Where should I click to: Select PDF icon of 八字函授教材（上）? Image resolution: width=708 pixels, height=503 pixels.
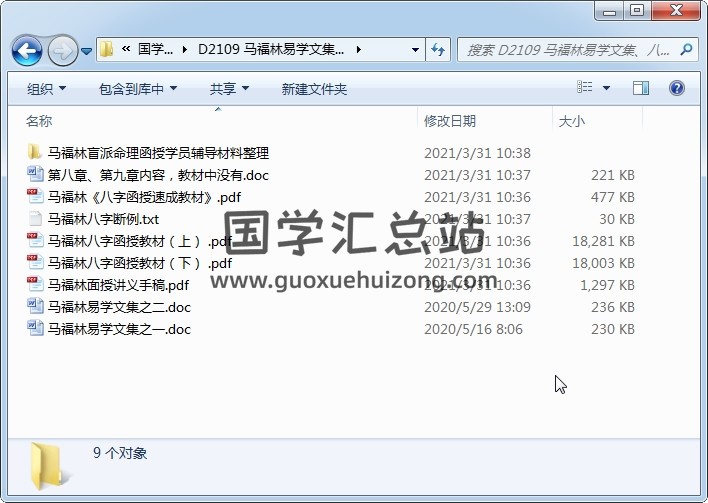point(35,240)
